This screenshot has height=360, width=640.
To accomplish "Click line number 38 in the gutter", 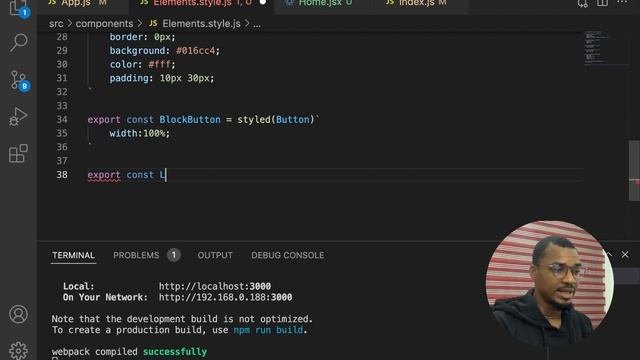I will (x=62, y=175).
